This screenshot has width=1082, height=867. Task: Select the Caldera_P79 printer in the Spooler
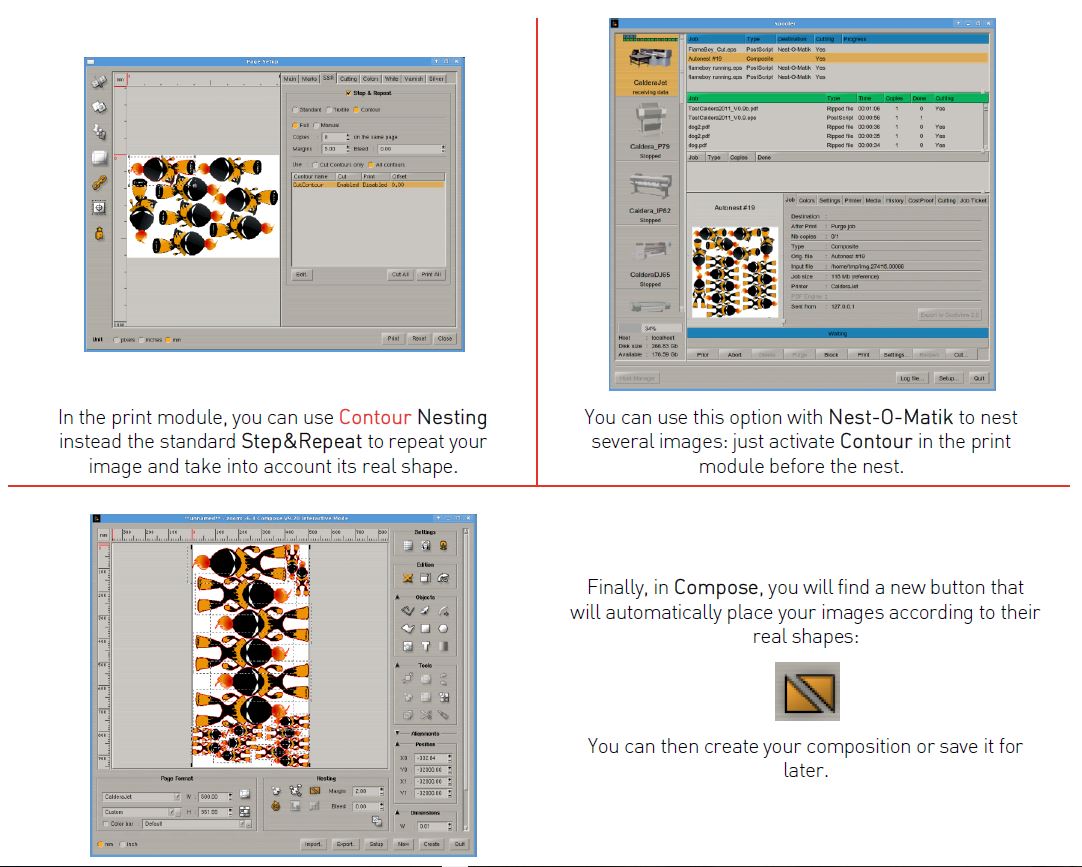tap(649, 130)
